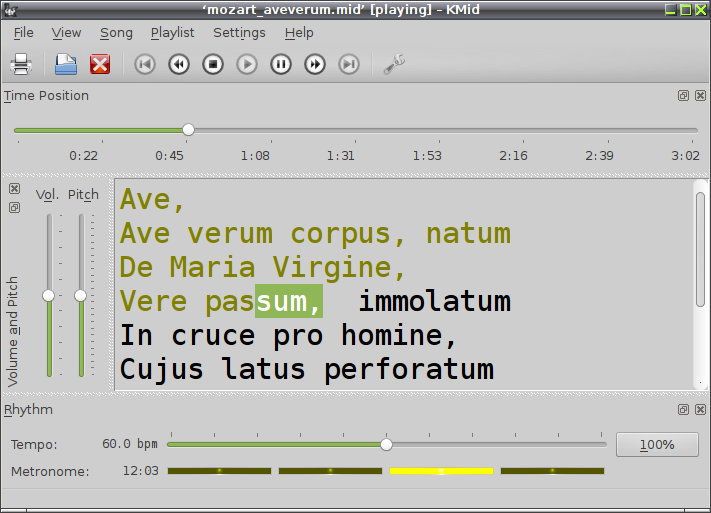Click the 2:39 time label
Screen dimensions: 711x513
click(x=599, y=156)
